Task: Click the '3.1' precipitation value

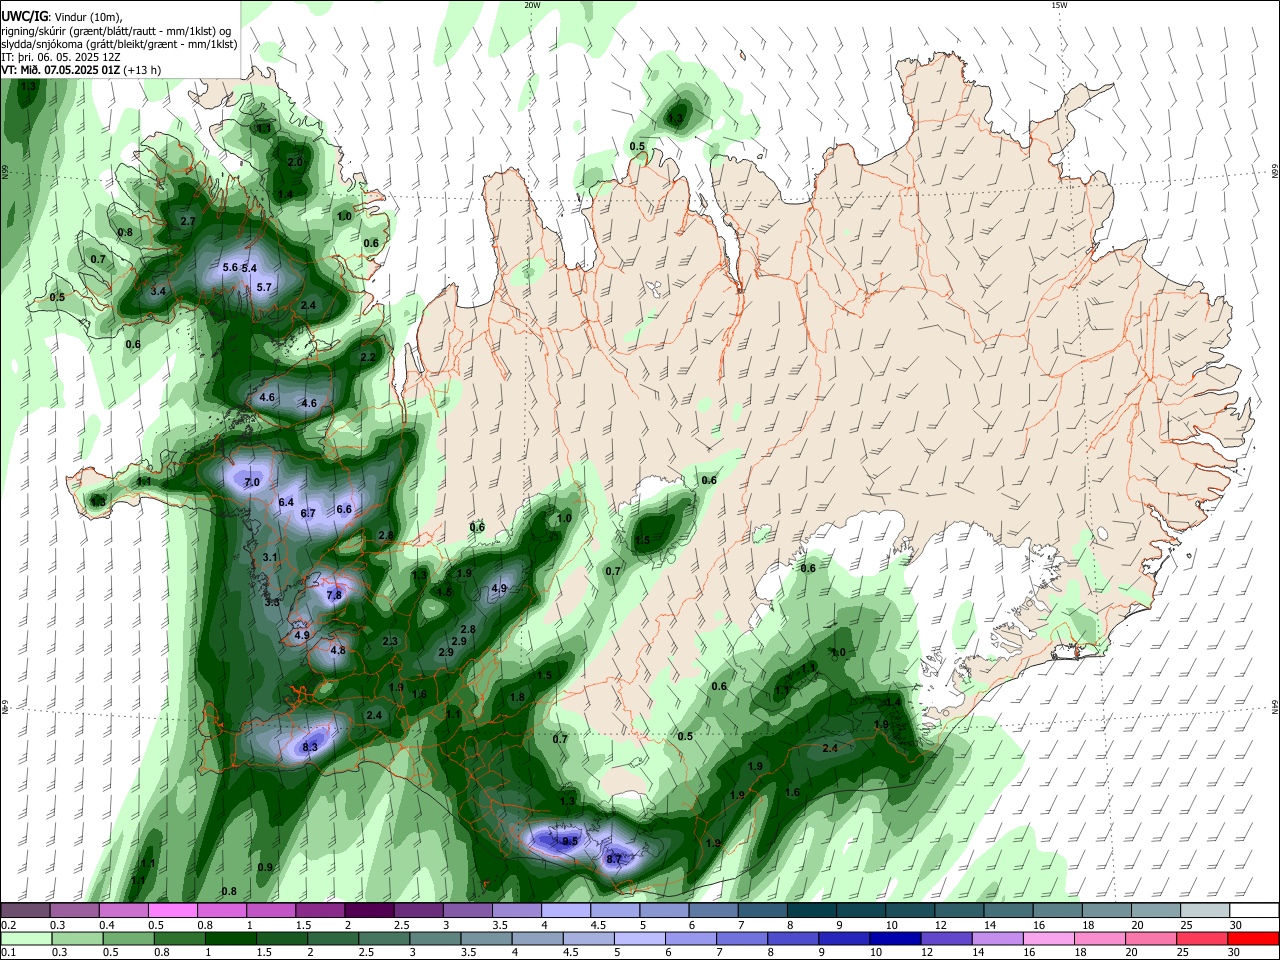Action: click(x=270, y=557)
